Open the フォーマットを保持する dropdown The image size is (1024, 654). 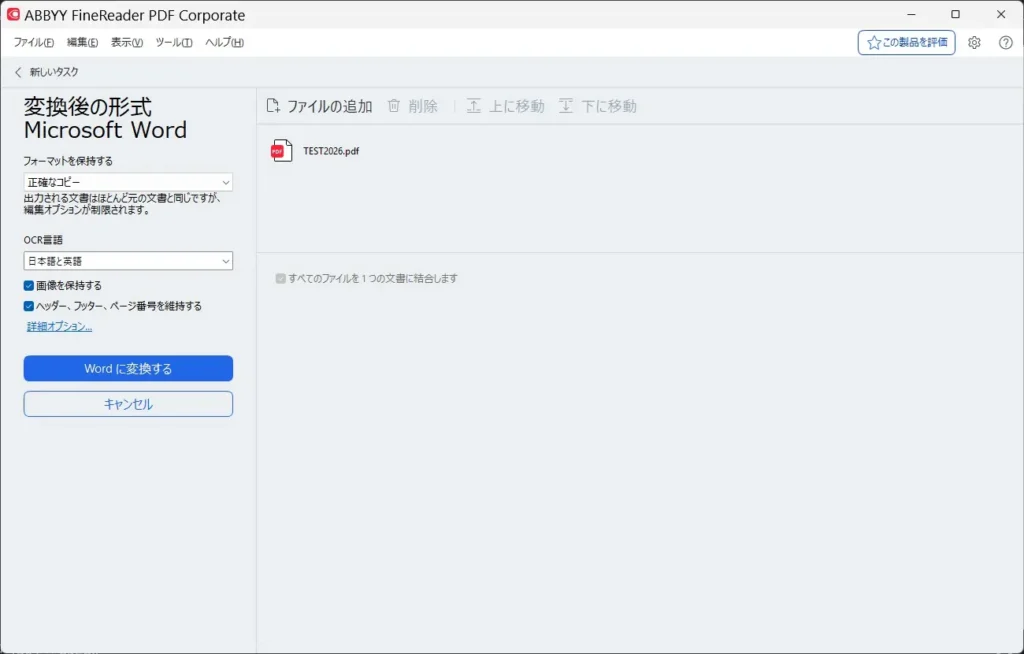(x=128, y=182)
